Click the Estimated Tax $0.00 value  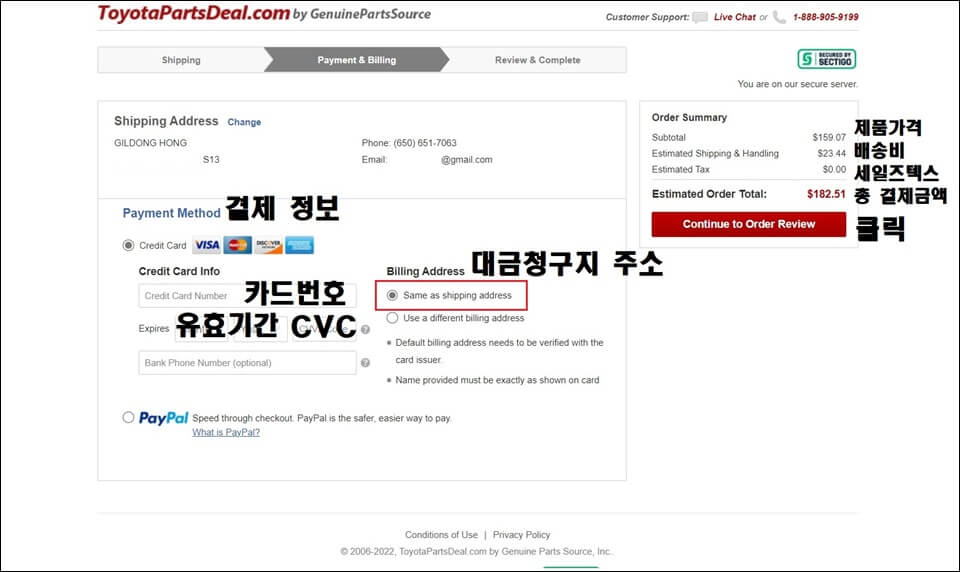(834, 169)
